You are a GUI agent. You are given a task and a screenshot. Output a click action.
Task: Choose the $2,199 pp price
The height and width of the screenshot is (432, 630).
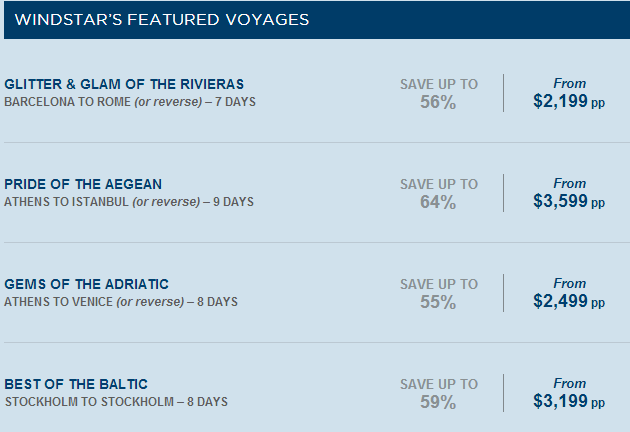point(569,101)
